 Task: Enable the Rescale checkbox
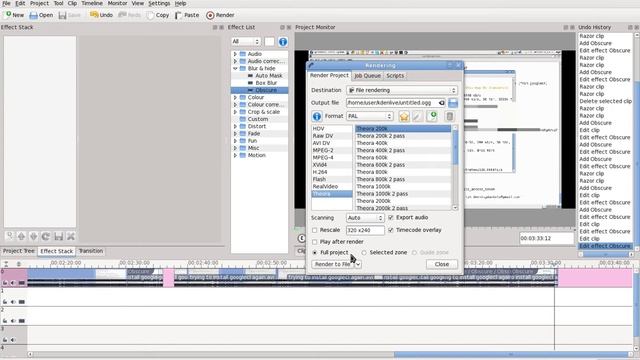click(315, 230)
